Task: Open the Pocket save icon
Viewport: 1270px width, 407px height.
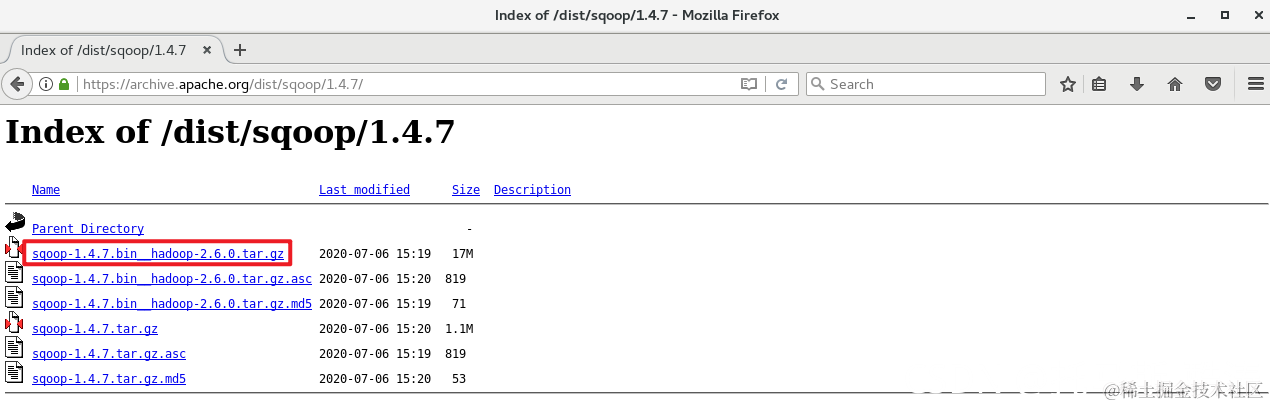Action: pyautogui.click(x=1213, y=84)
